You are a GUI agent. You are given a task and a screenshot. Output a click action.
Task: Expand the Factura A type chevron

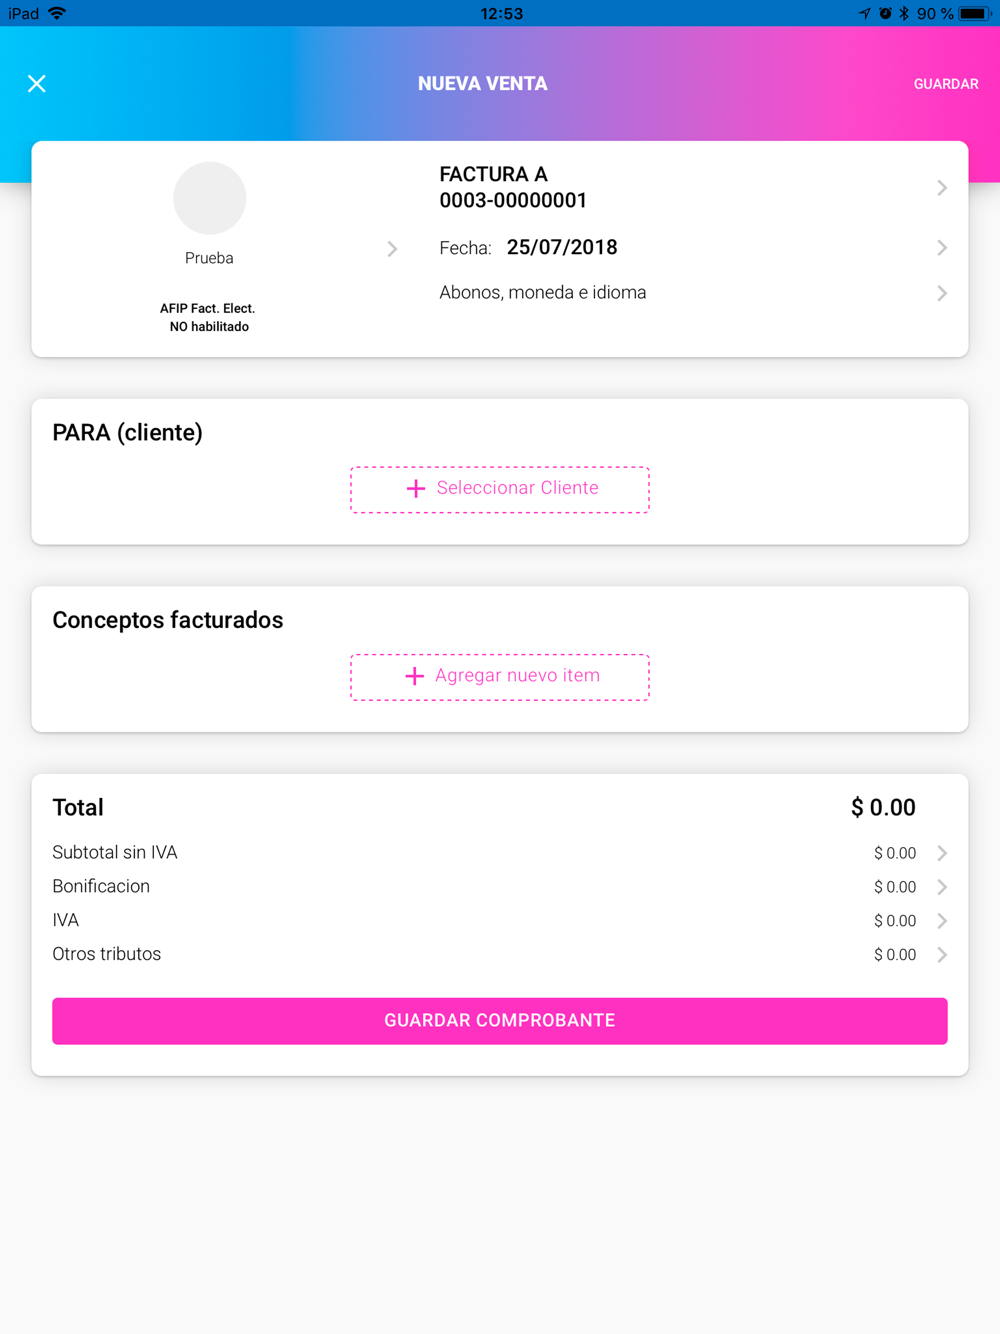(x=941, y=188)
